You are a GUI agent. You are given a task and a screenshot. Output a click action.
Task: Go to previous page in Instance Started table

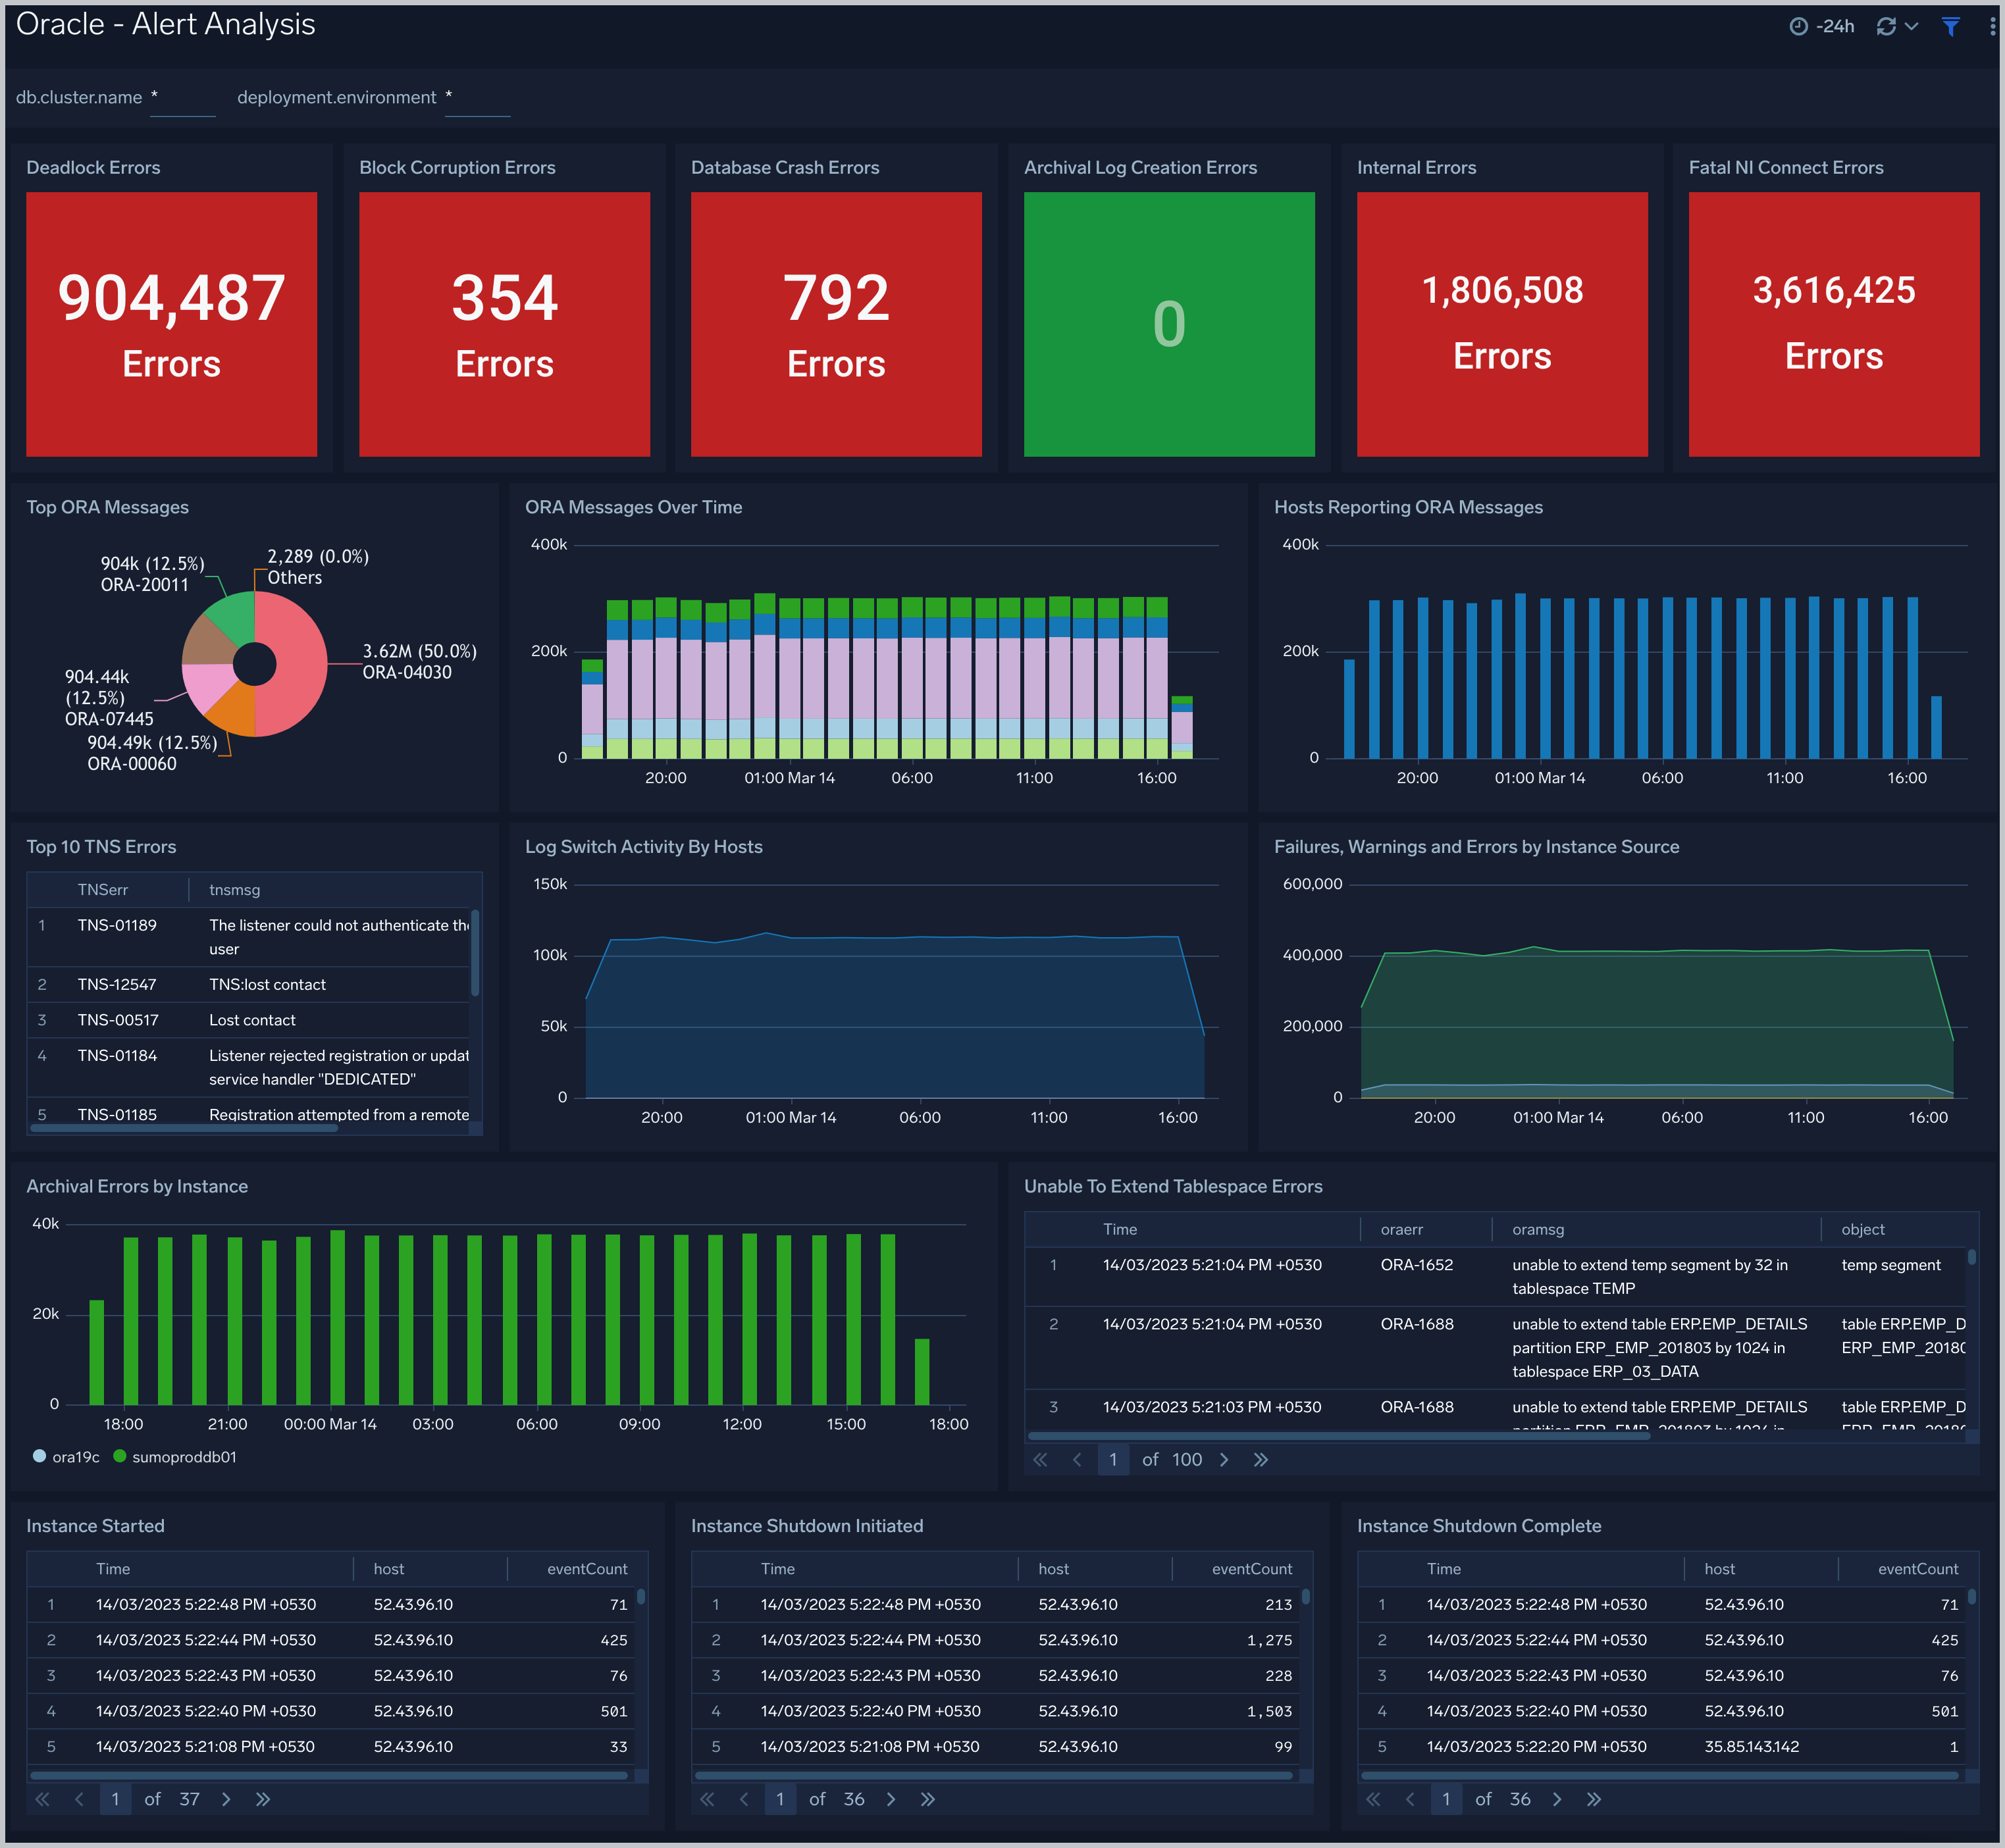point(79,1799)
